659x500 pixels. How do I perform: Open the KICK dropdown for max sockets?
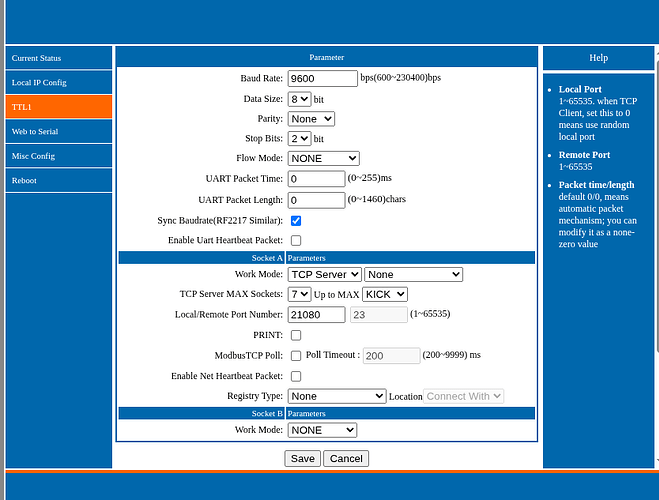point(384,294)
